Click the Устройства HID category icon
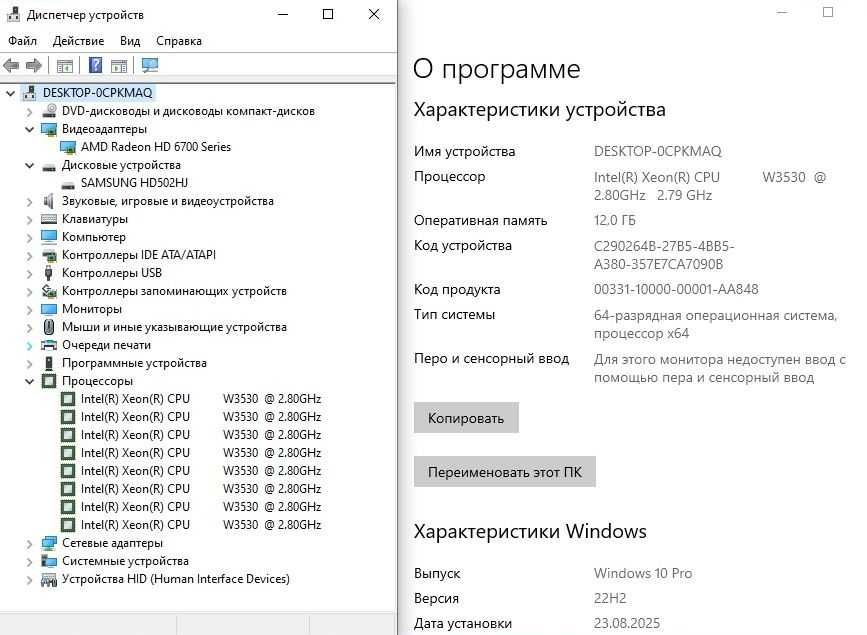 49,580
